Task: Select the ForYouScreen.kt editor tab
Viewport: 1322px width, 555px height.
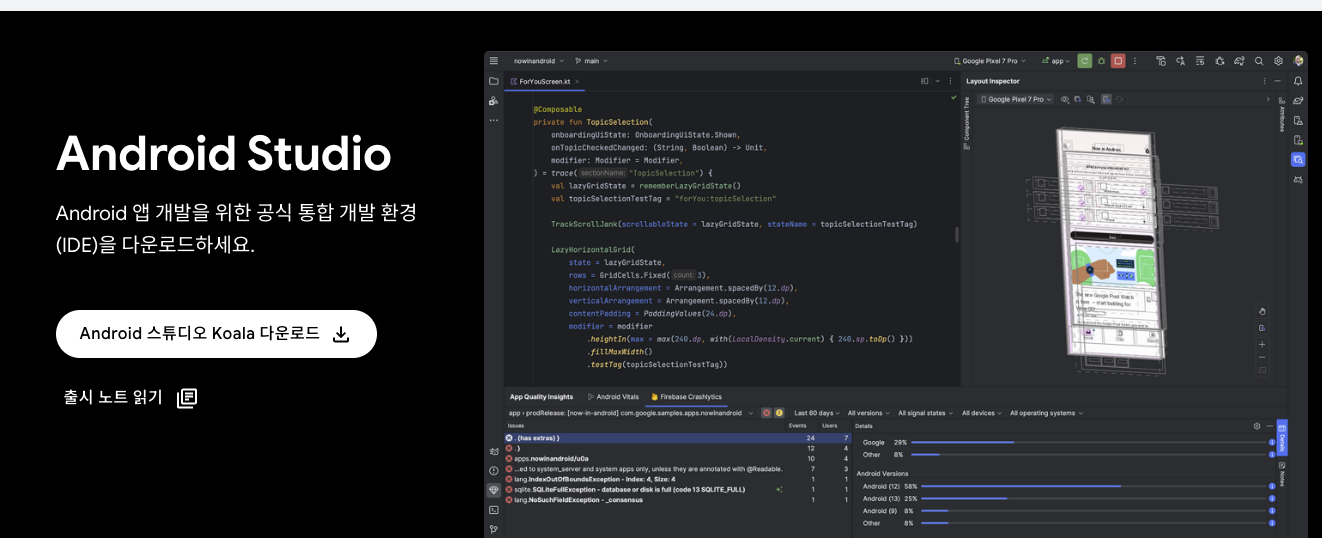Action: 544,82
